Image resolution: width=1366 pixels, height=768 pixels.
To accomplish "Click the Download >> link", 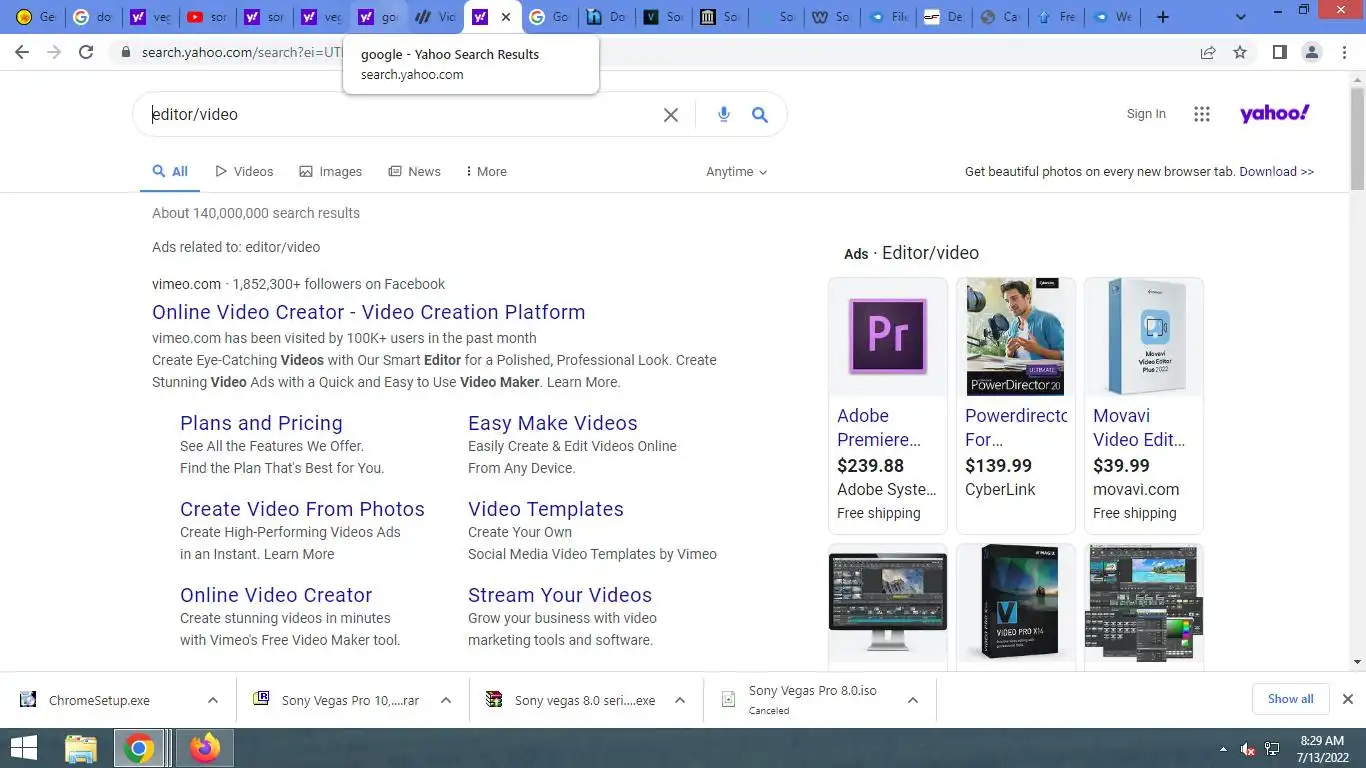I will click(1277, 172).
